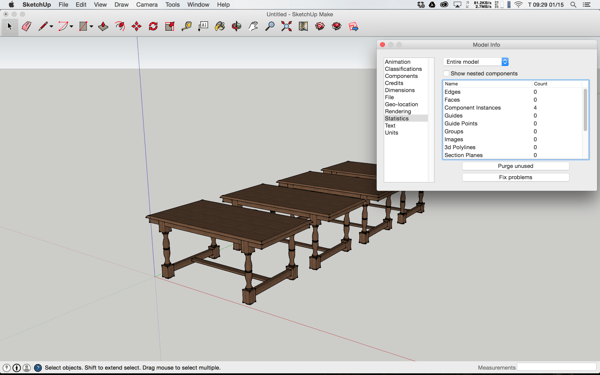The image size is (600, 375).
Task: Open Notification Center list icon
Action: click(586, 5)
